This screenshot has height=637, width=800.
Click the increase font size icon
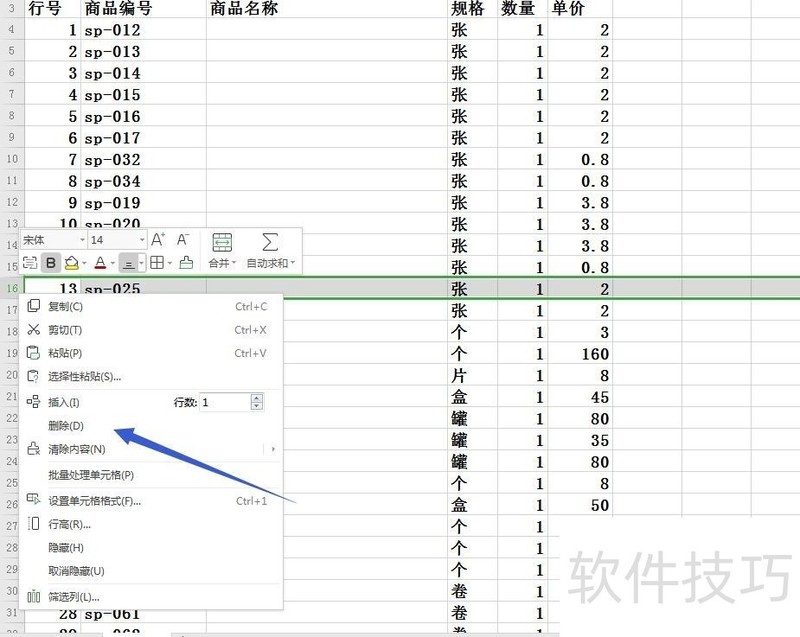(158, 240)
